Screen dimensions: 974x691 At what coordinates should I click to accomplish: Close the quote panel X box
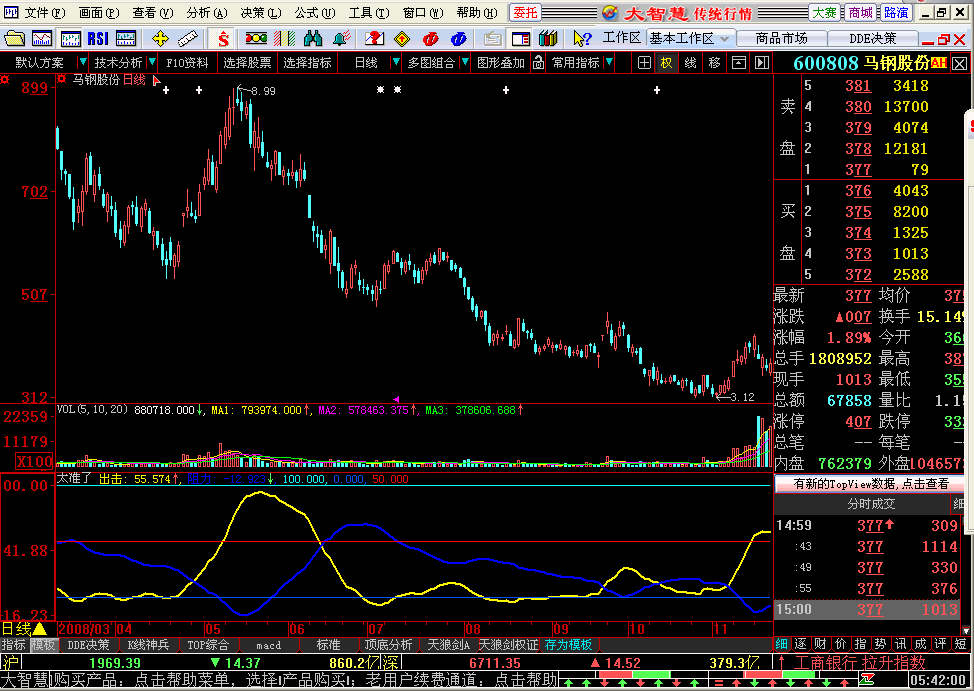point(960,63)
